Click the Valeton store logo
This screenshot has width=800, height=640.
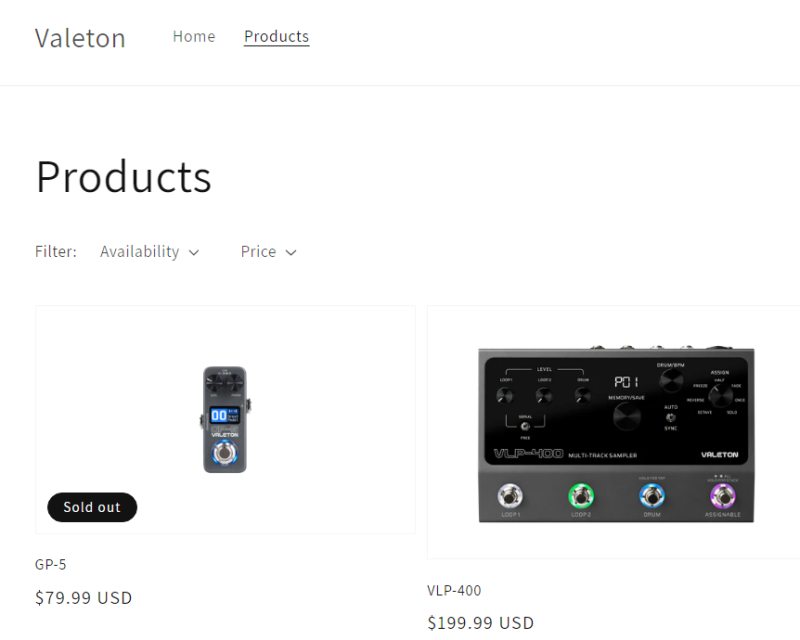click(80, 38)
